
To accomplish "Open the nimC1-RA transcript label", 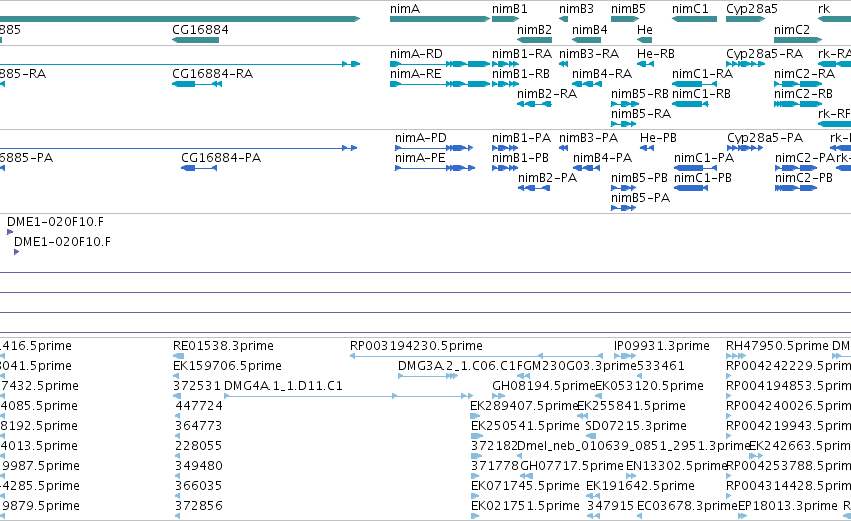I will pyautogui.click(x=702, y=74).
